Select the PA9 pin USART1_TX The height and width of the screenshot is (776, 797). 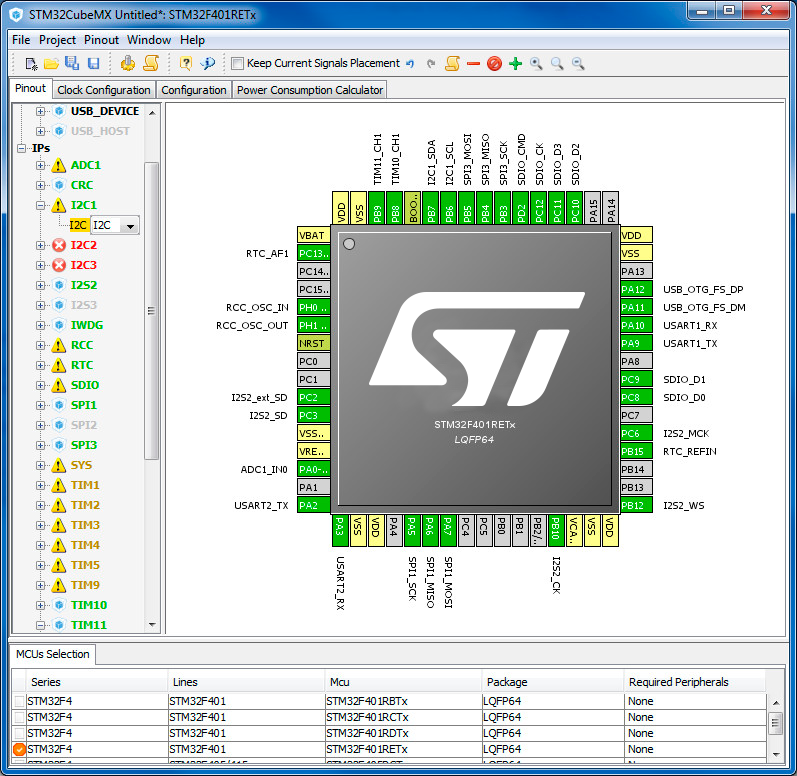point(636,343)
